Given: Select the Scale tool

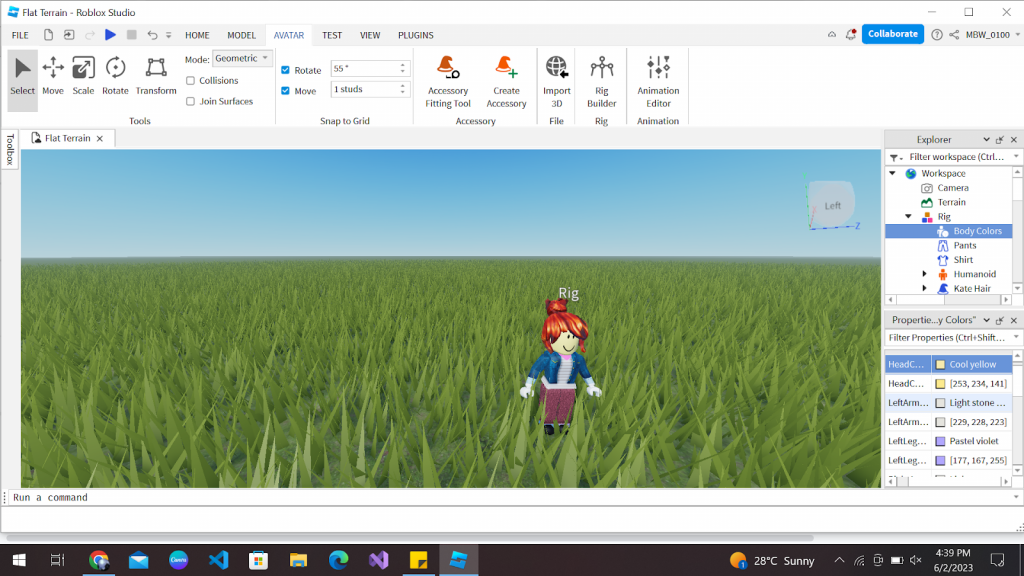Looking at the screenshot, I should coord(83,75).
